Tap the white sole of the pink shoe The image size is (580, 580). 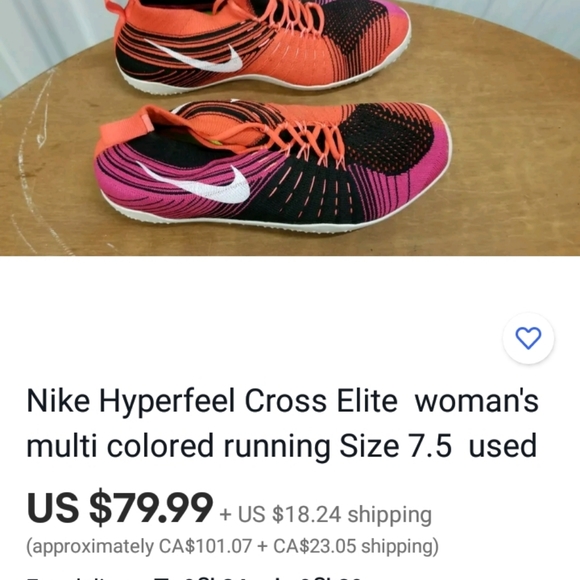pyautogui.click(x=259, y=222)
